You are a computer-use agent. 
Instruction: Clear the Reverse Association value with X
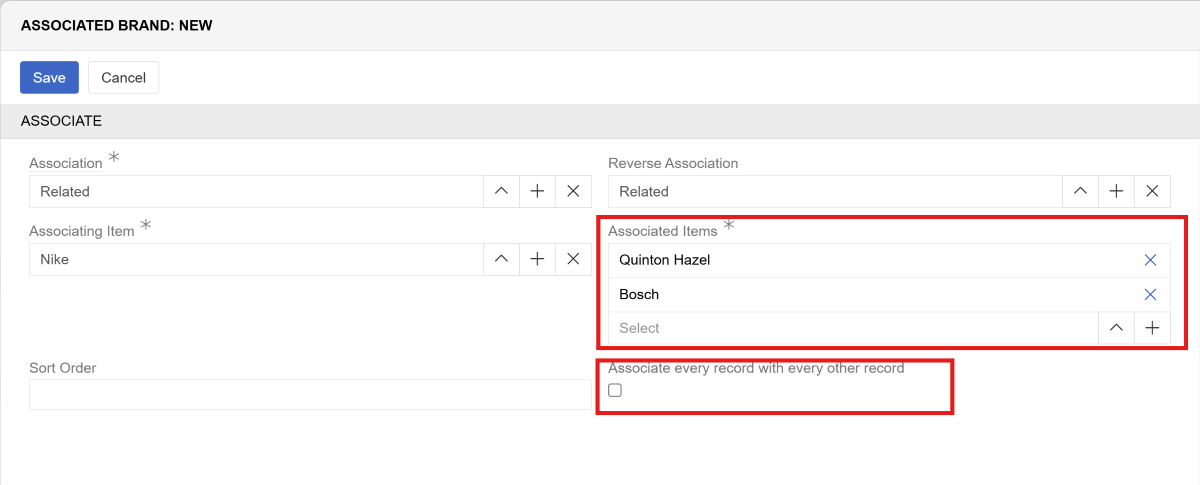point(1152,191)
